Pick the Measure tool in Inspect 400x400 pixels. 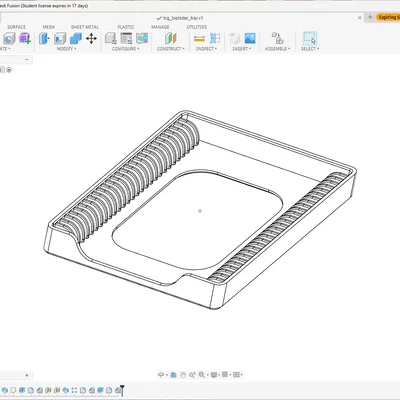pyautogui.click(x=199, y=39)
